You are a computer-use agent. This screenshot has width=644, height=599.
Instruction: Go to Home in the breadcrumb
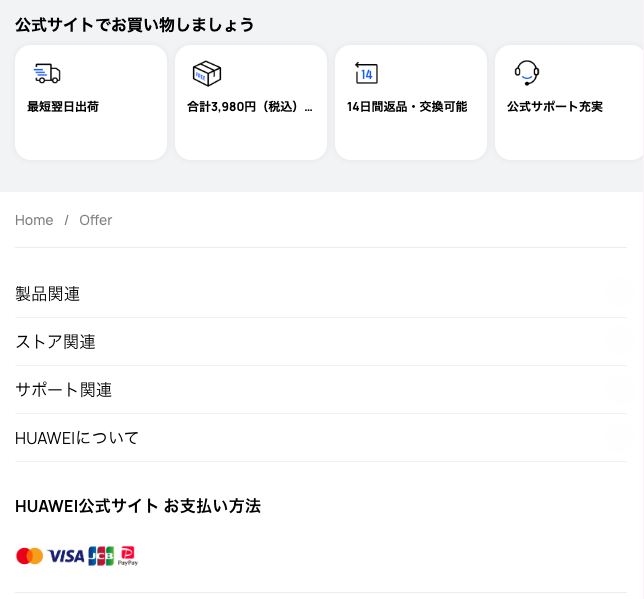[34, 220]
